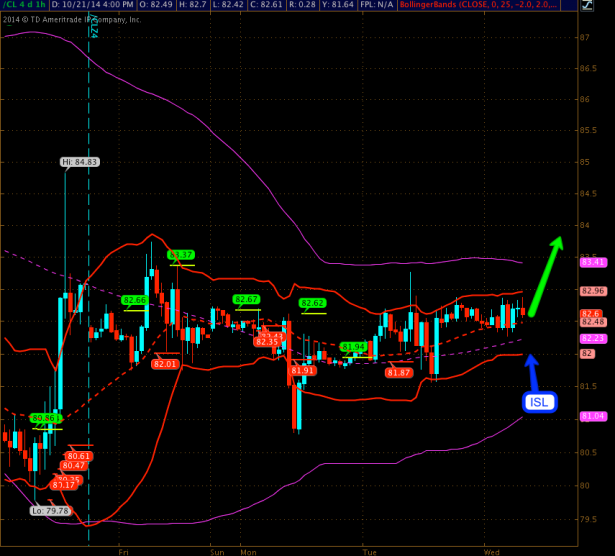Click the Hi: 84.83 high price bubble
The image size is (615, 556).
[x=79, y=161]
